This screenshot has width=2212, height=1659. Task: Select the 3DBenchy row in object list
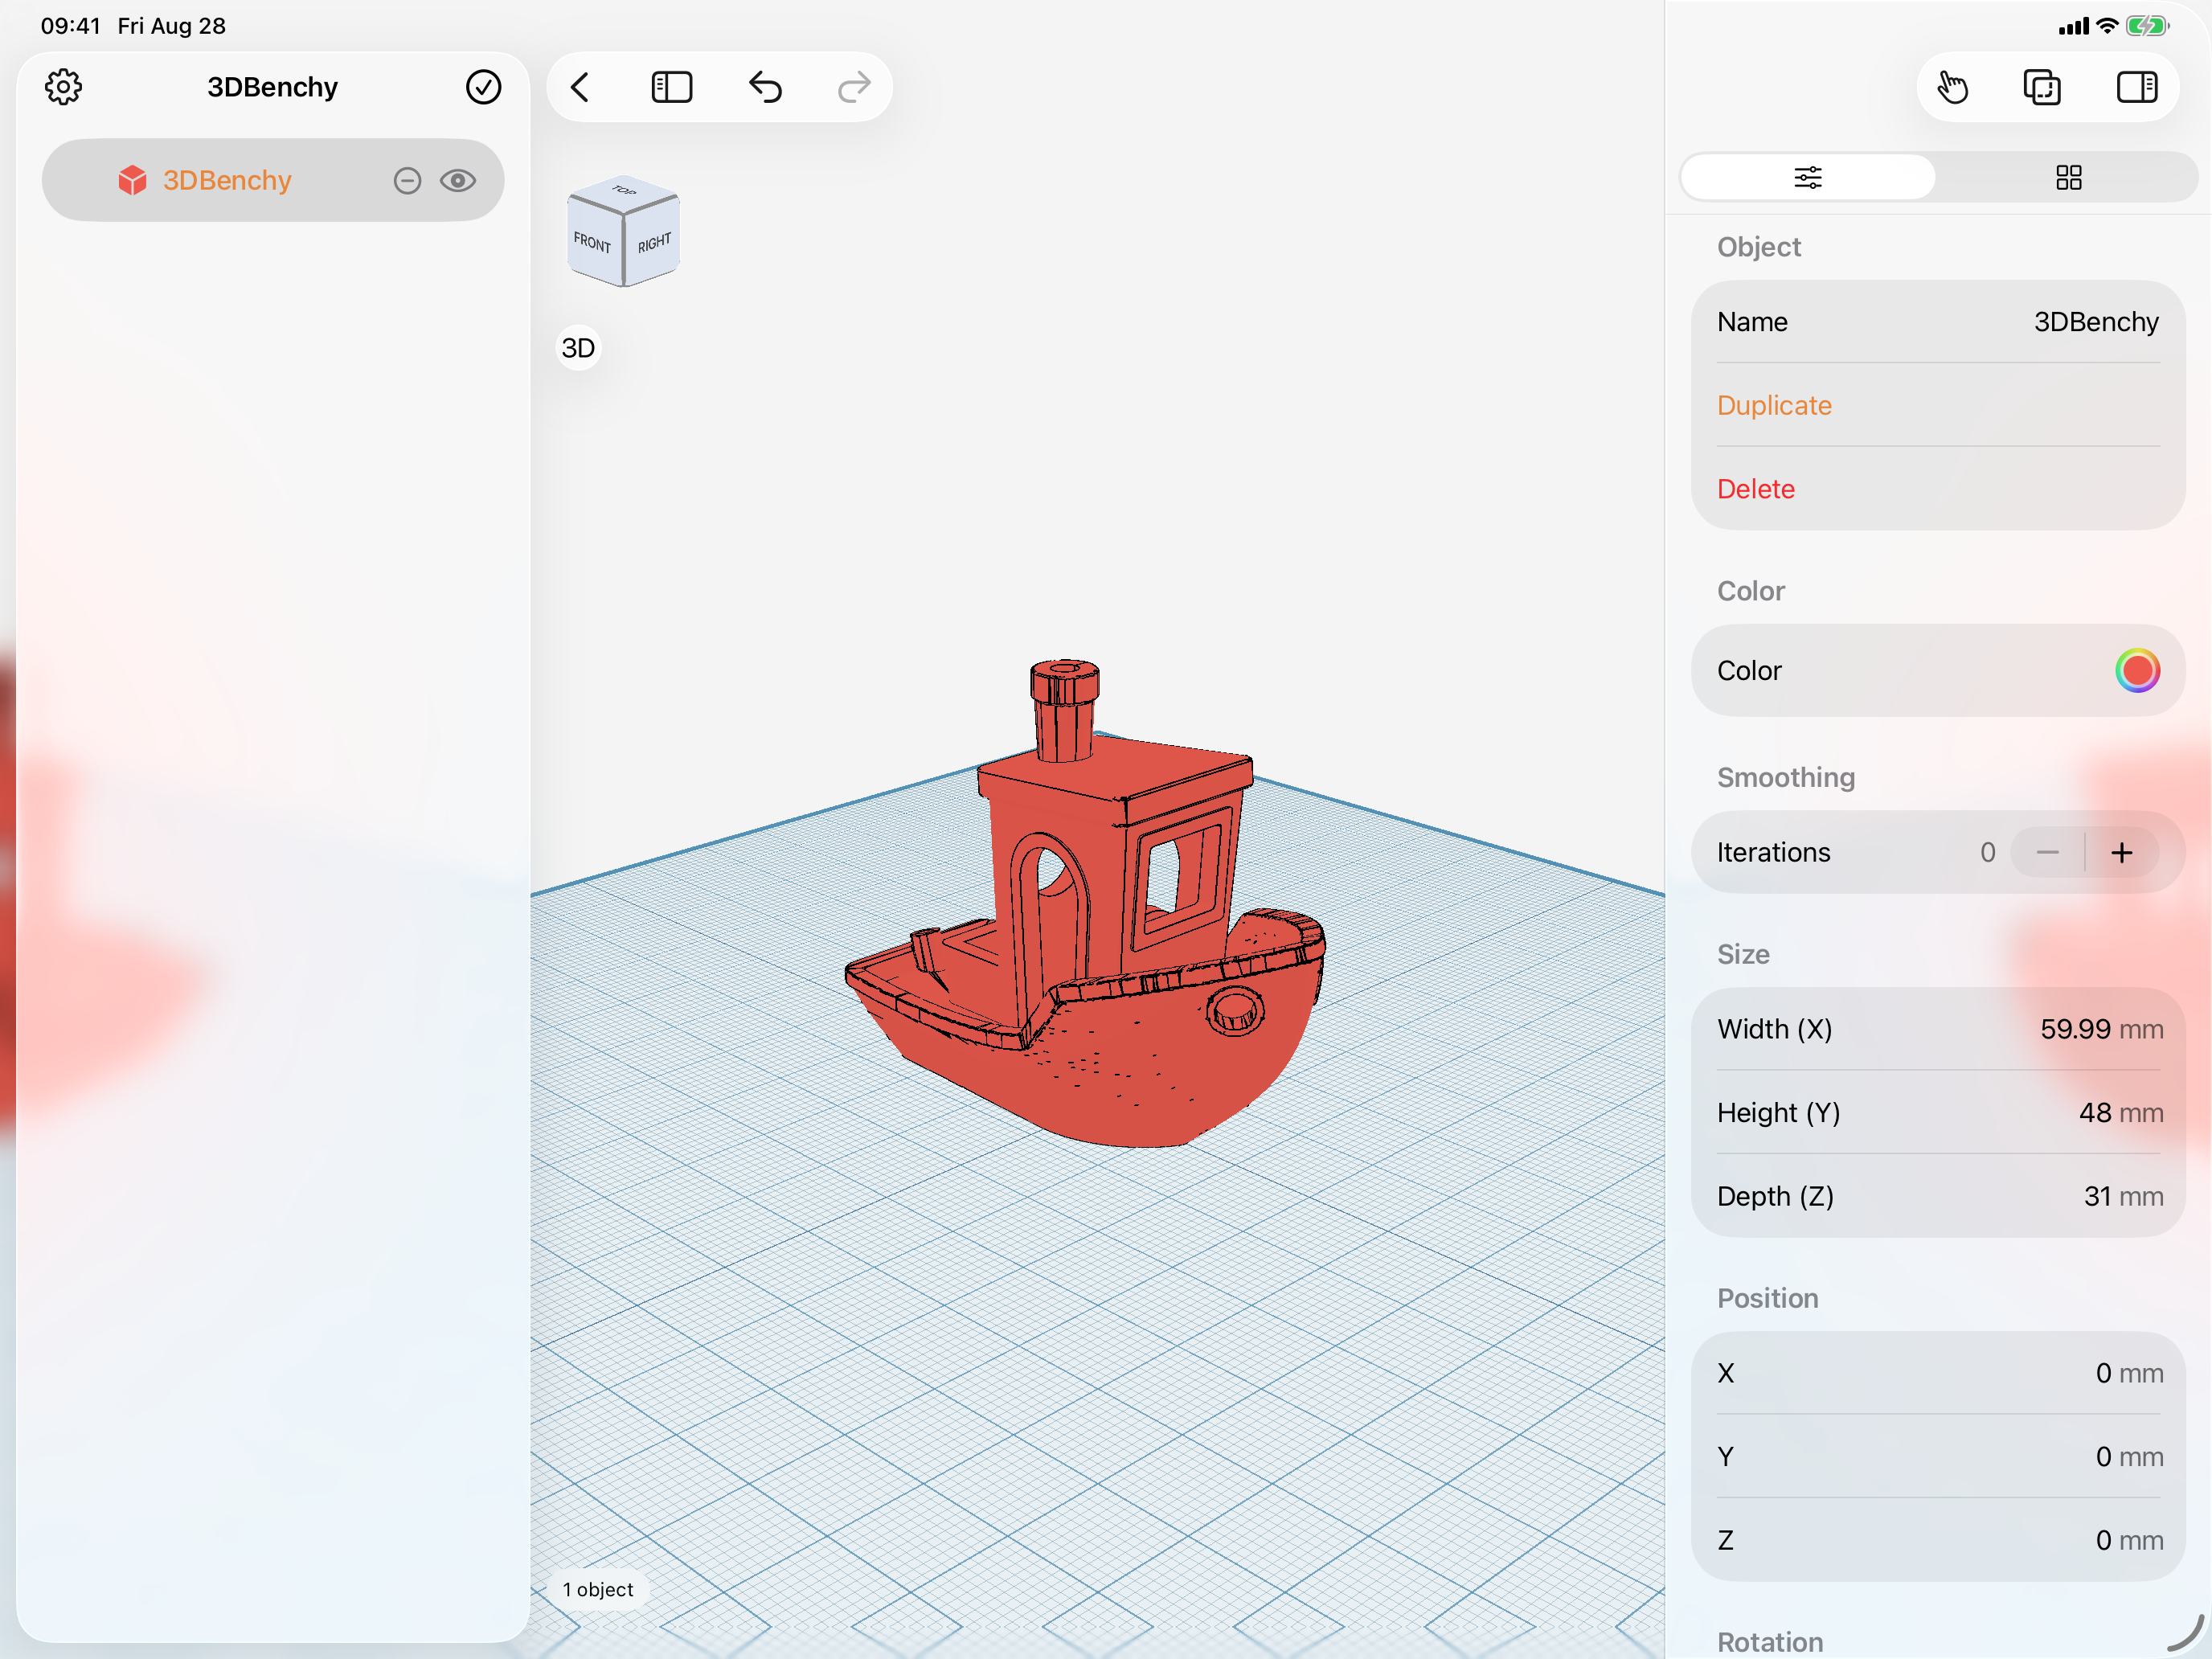pyautogui.click(x=272, y=180)
